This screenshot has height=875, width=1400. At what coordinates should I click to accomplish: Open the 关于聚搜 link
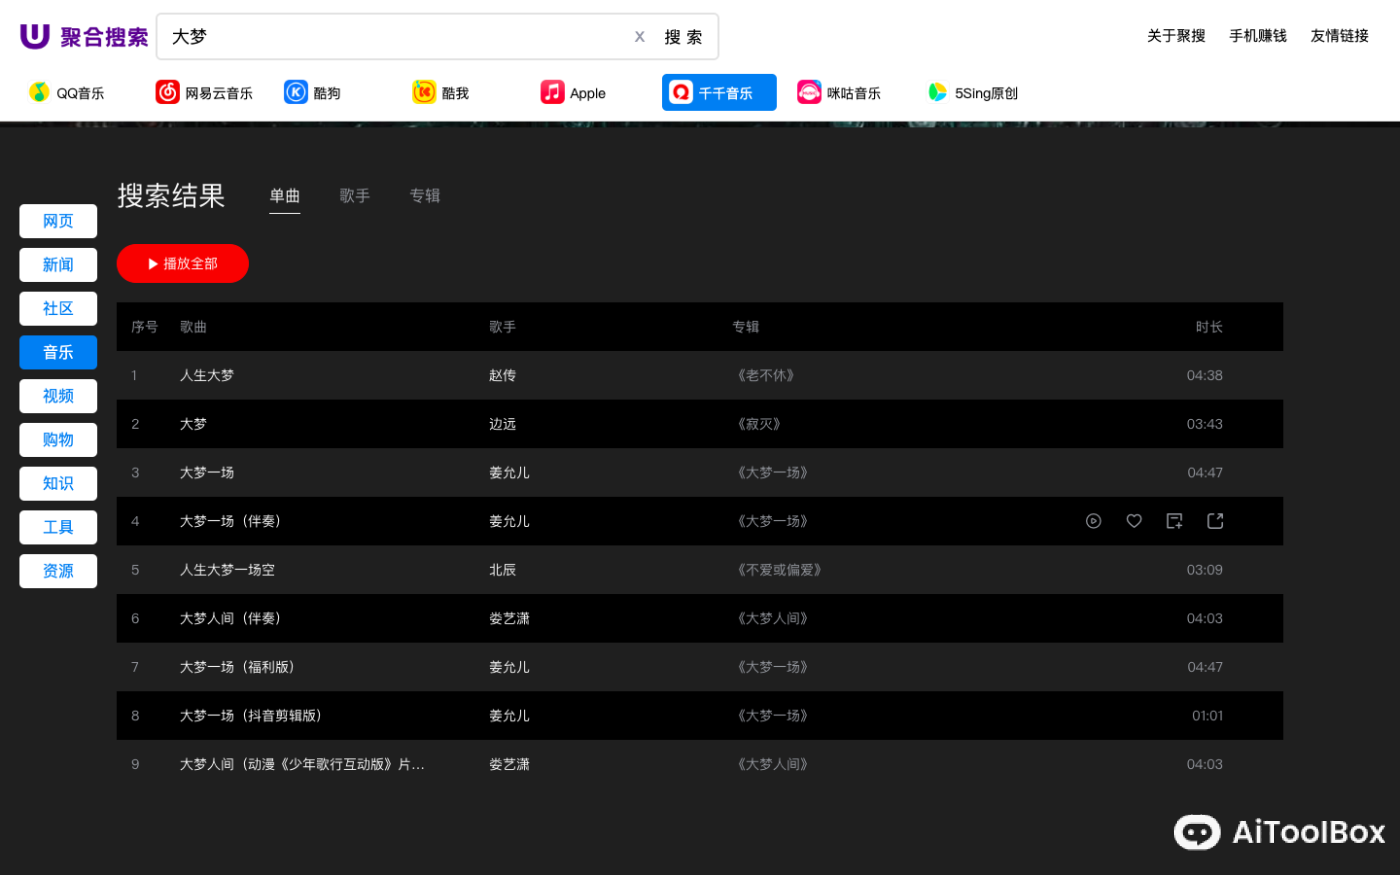pos(1175,34)
